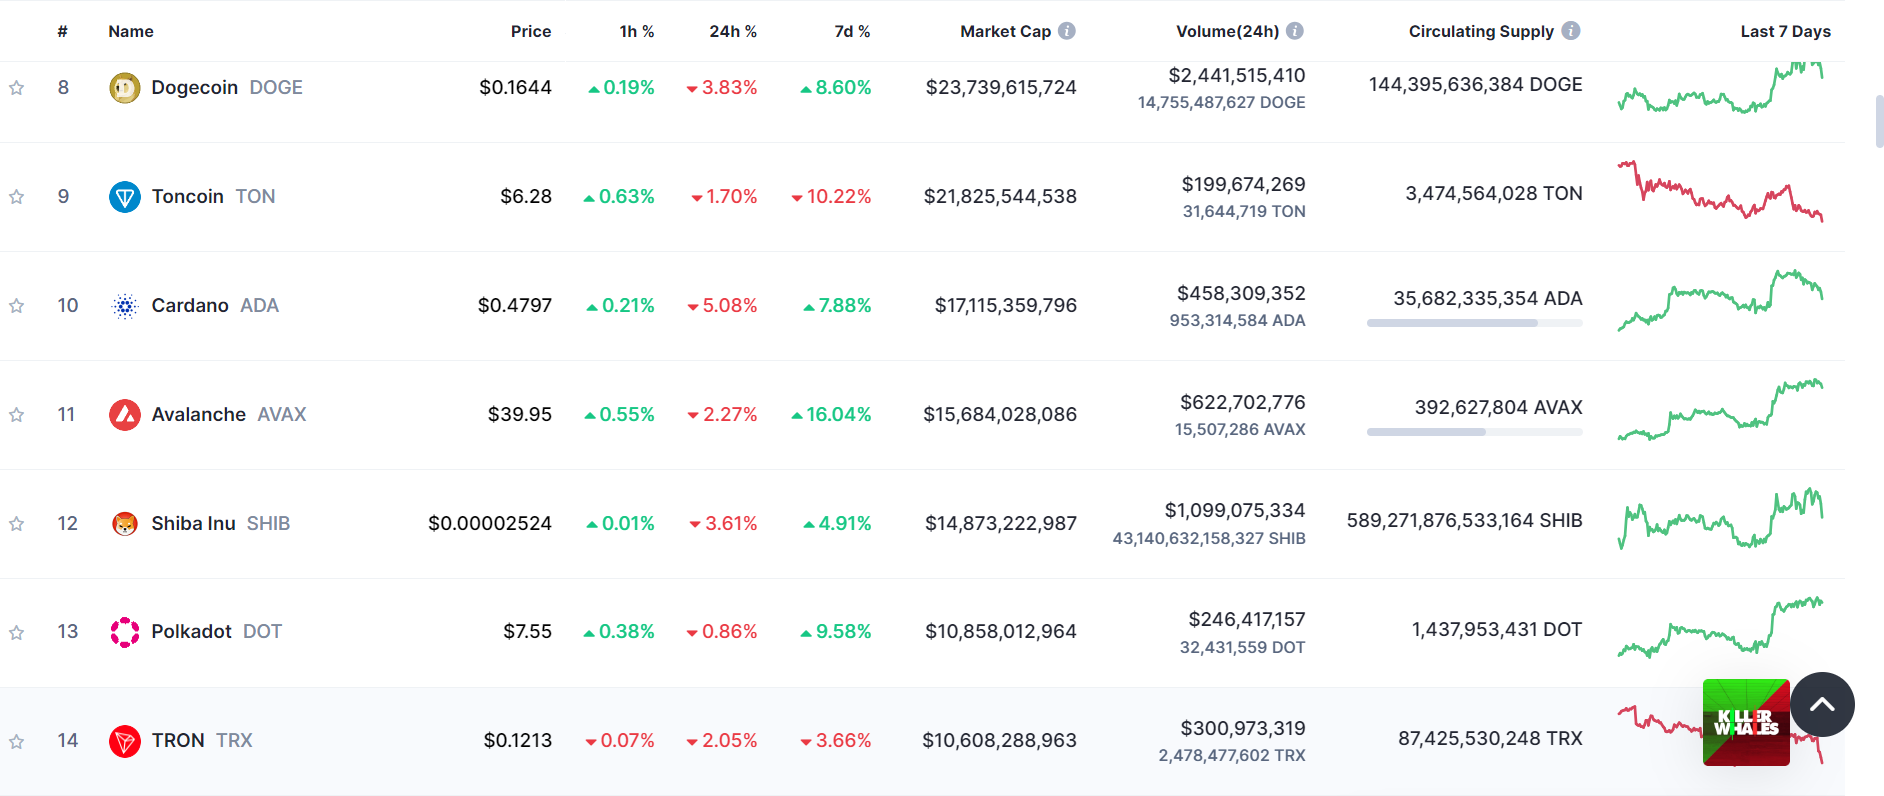Viewport: 1884px width, 796px height.
Task: Click the Shiba Inu logo icon
Action: pos(124,524)
